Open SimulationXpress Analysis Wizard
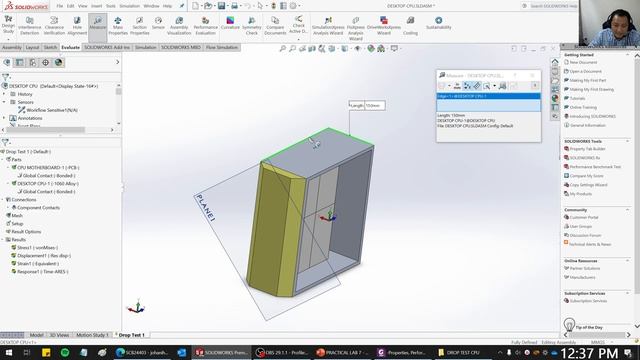The image size is (640, 360). (328, 26)
